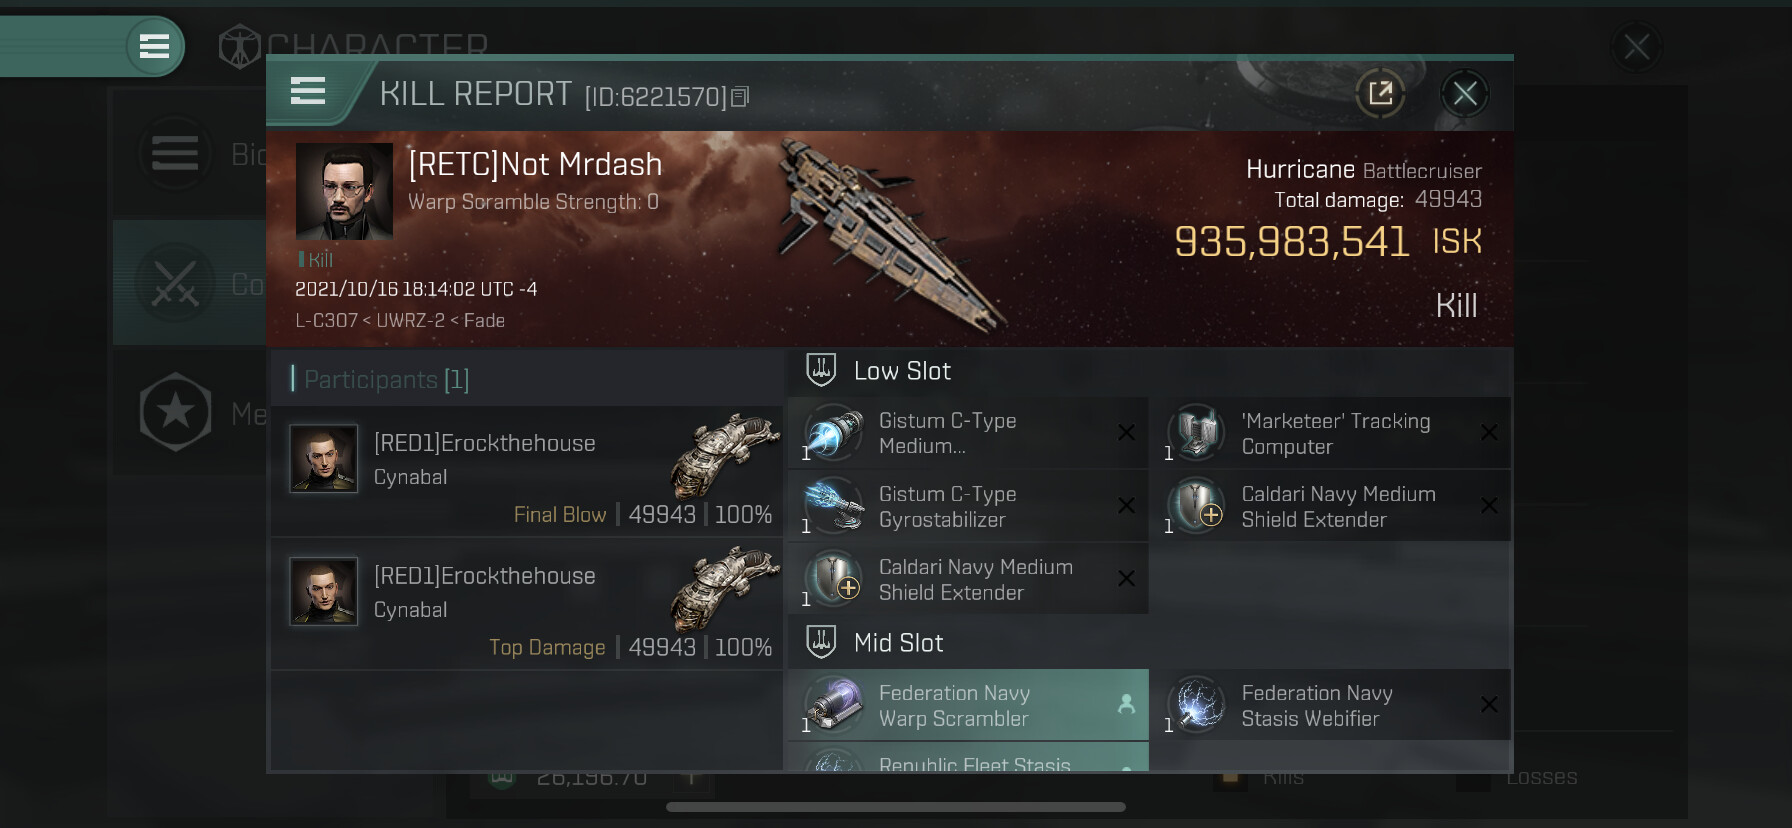Select the Federation Navy Stasis Webifier icon
This screenshot has height=828, width=1792.
coord(1197,705)
